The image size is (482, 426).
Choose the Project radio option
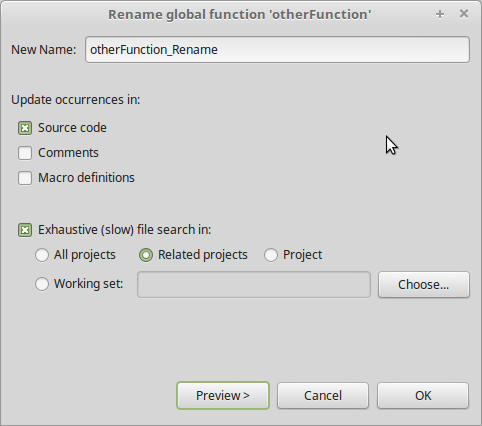271,255
